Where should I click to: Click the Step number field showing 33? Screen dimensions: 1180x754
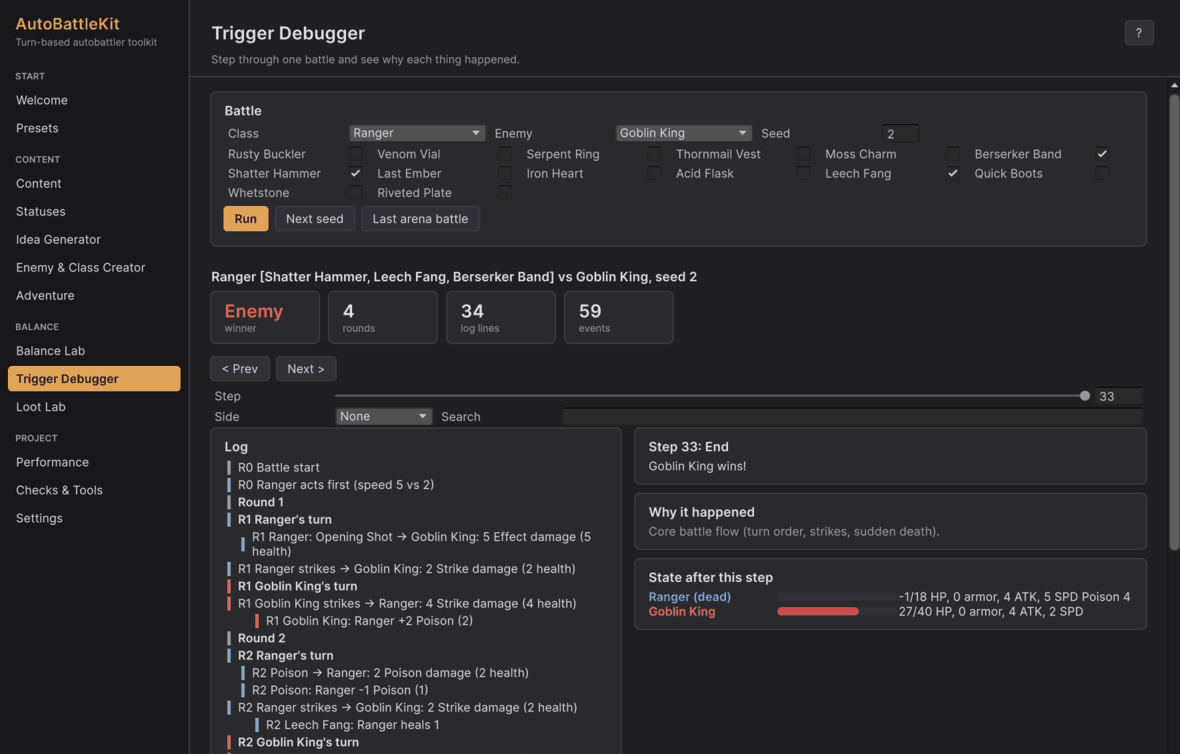point(1119,396)
